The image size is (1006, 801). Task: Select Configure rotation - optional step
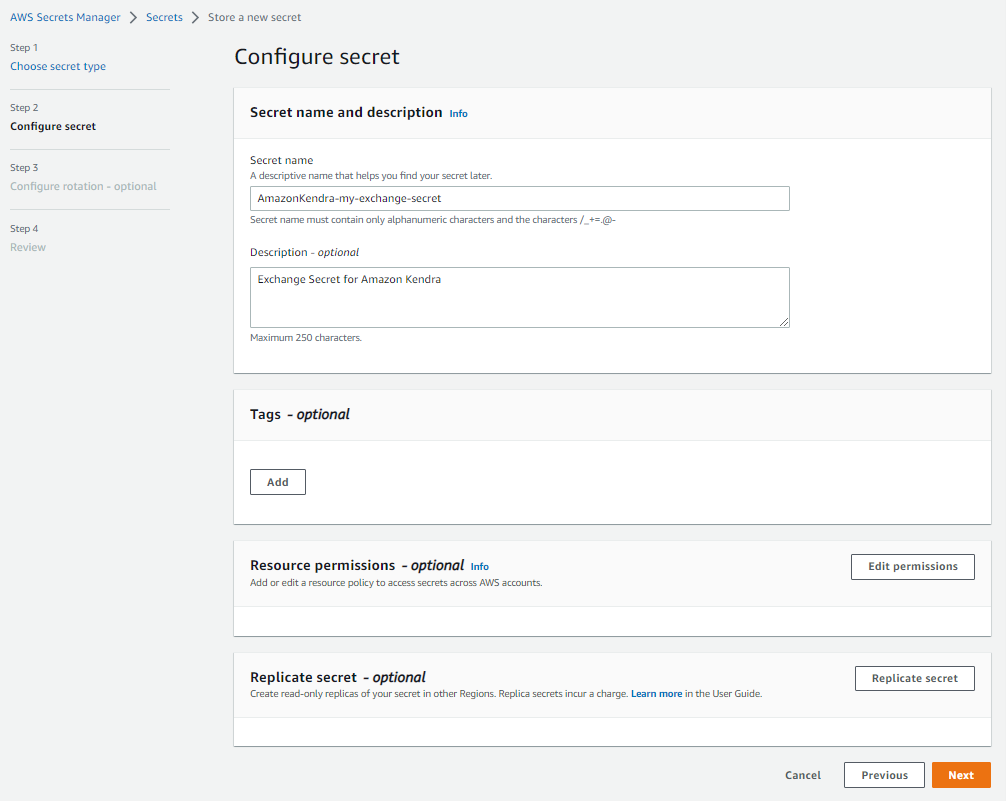click(x=83, y=186)
